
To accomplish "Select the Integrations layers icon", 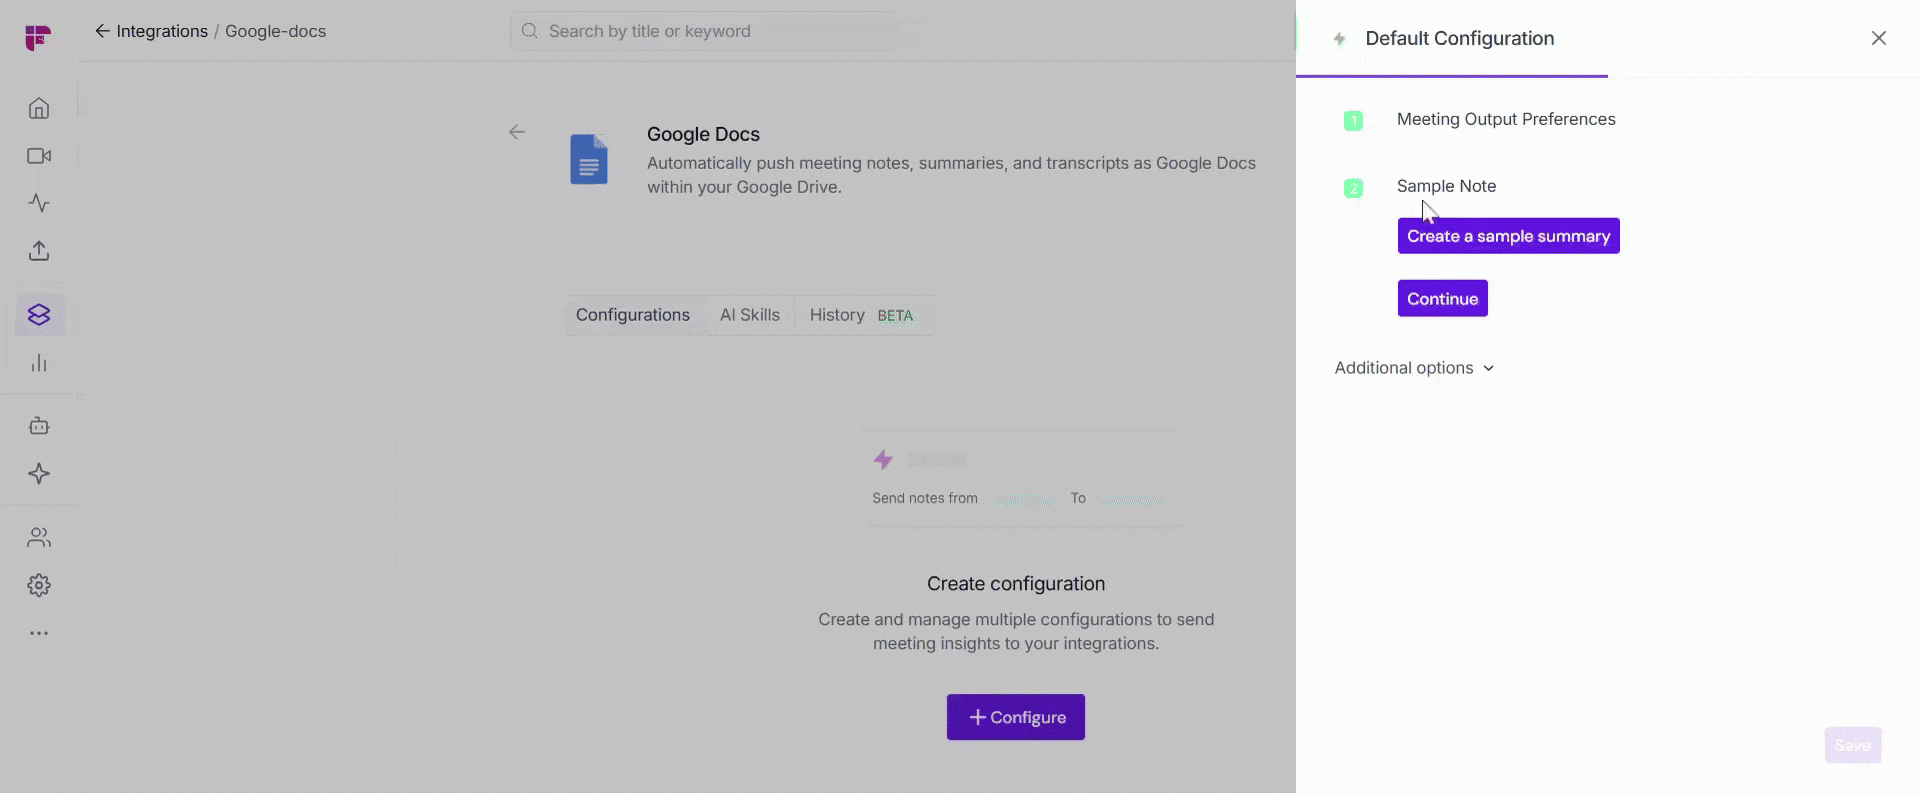I will click(39, 315).
